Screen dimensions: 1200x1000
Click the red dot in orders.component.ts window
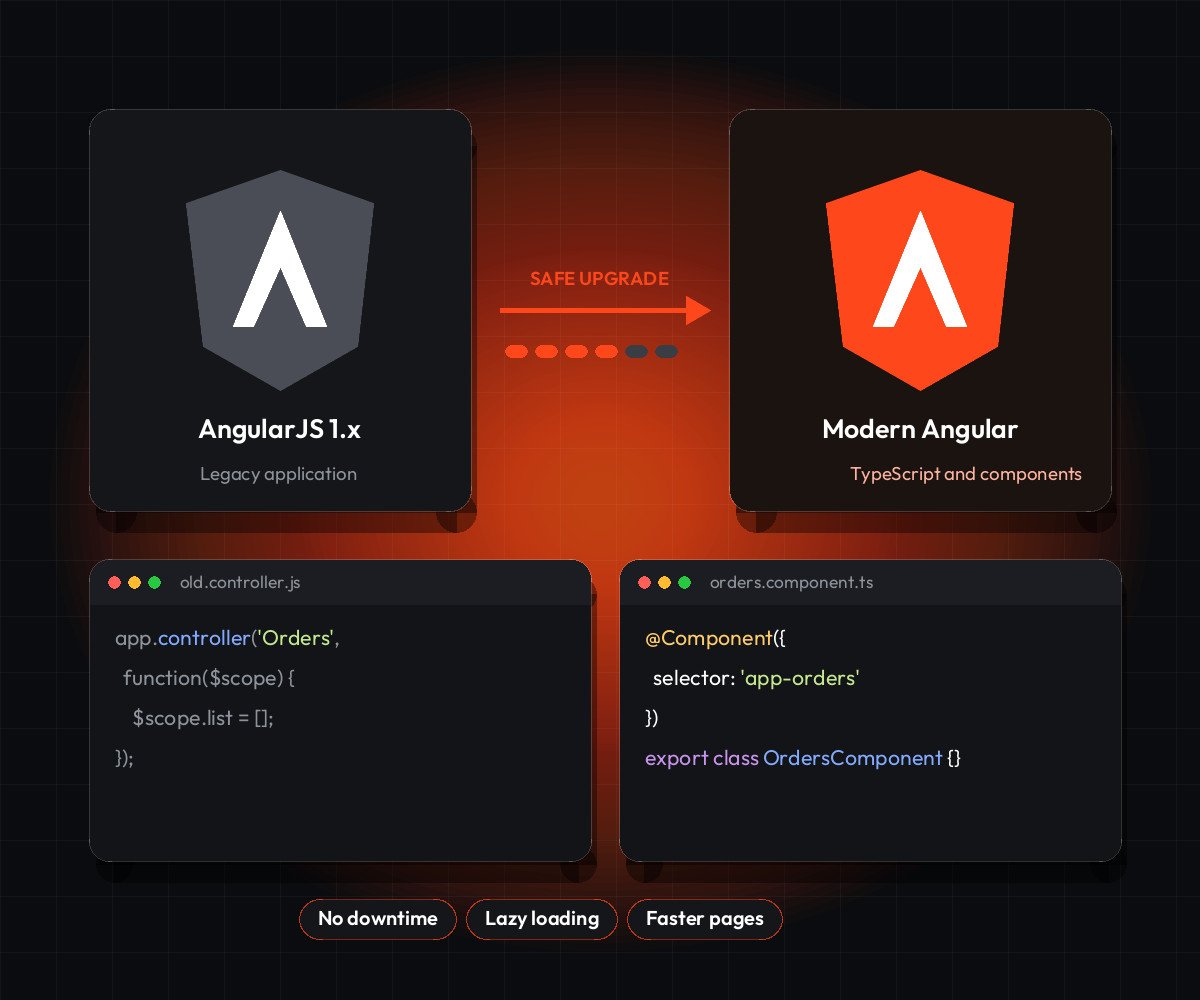[x=644, y=582]
